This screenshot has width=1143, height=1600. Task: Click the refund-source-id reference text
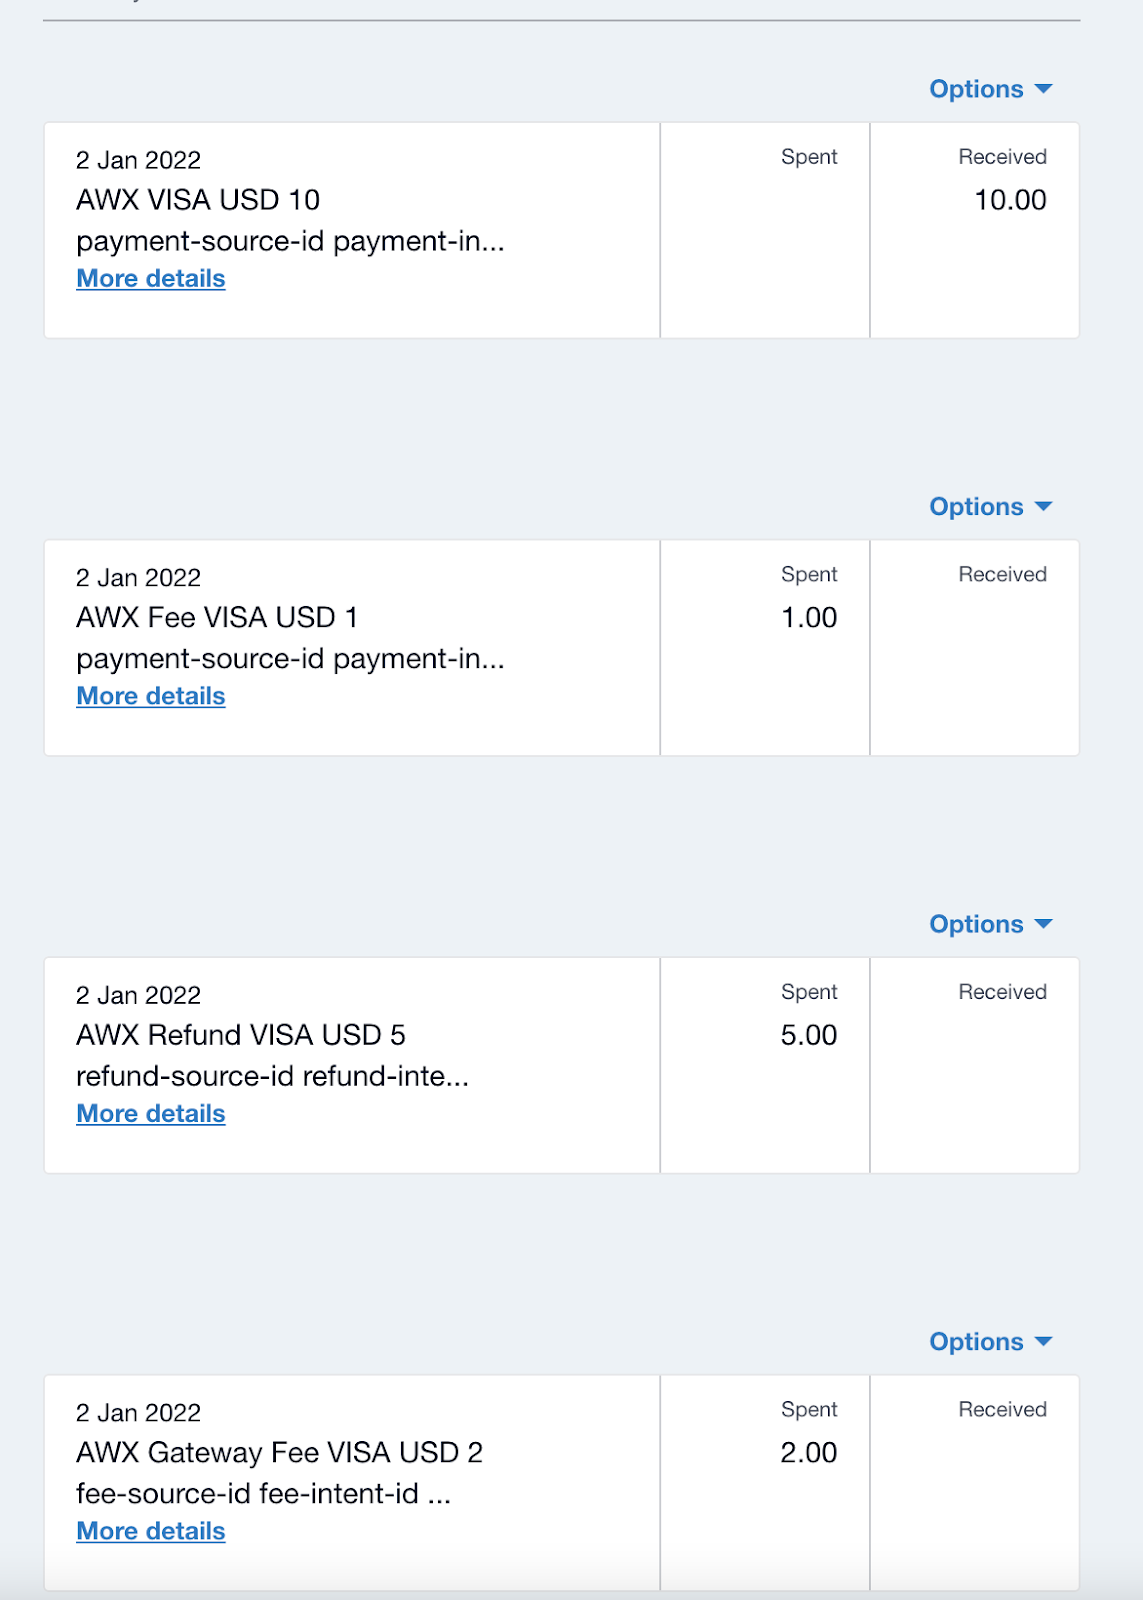[272, 1076]
